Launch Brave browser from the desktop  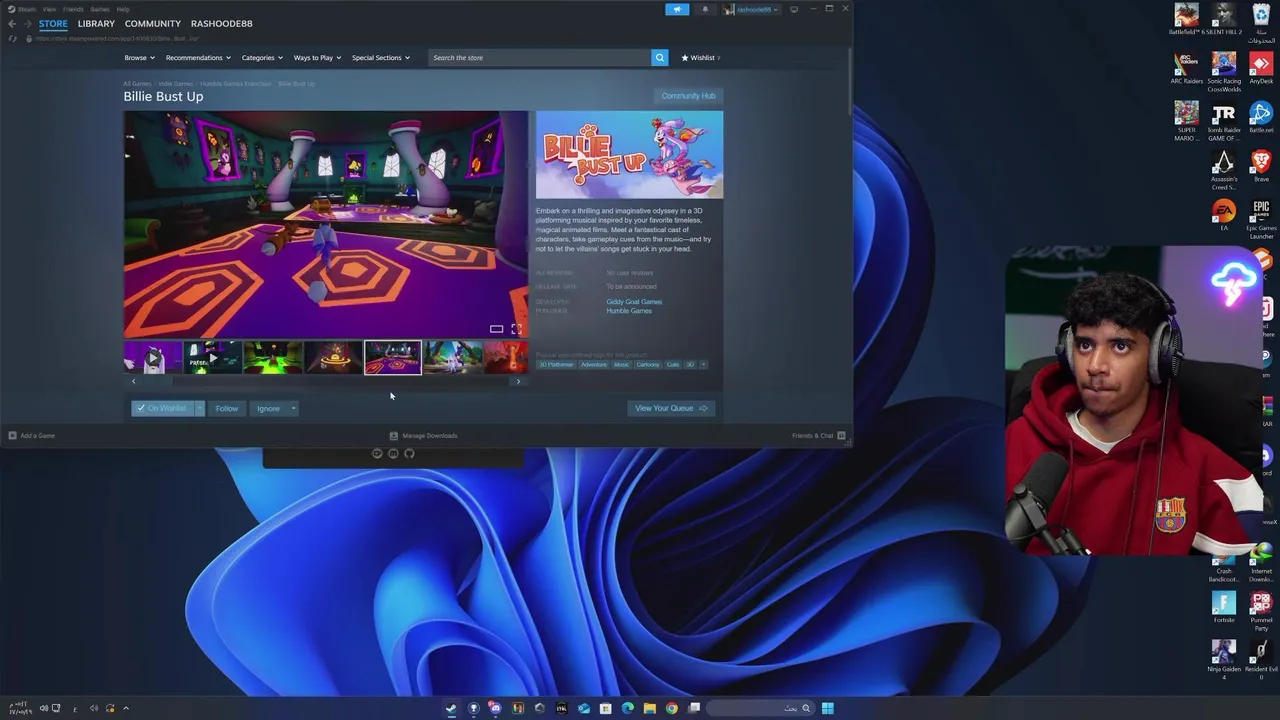(x=1261, y=167)
